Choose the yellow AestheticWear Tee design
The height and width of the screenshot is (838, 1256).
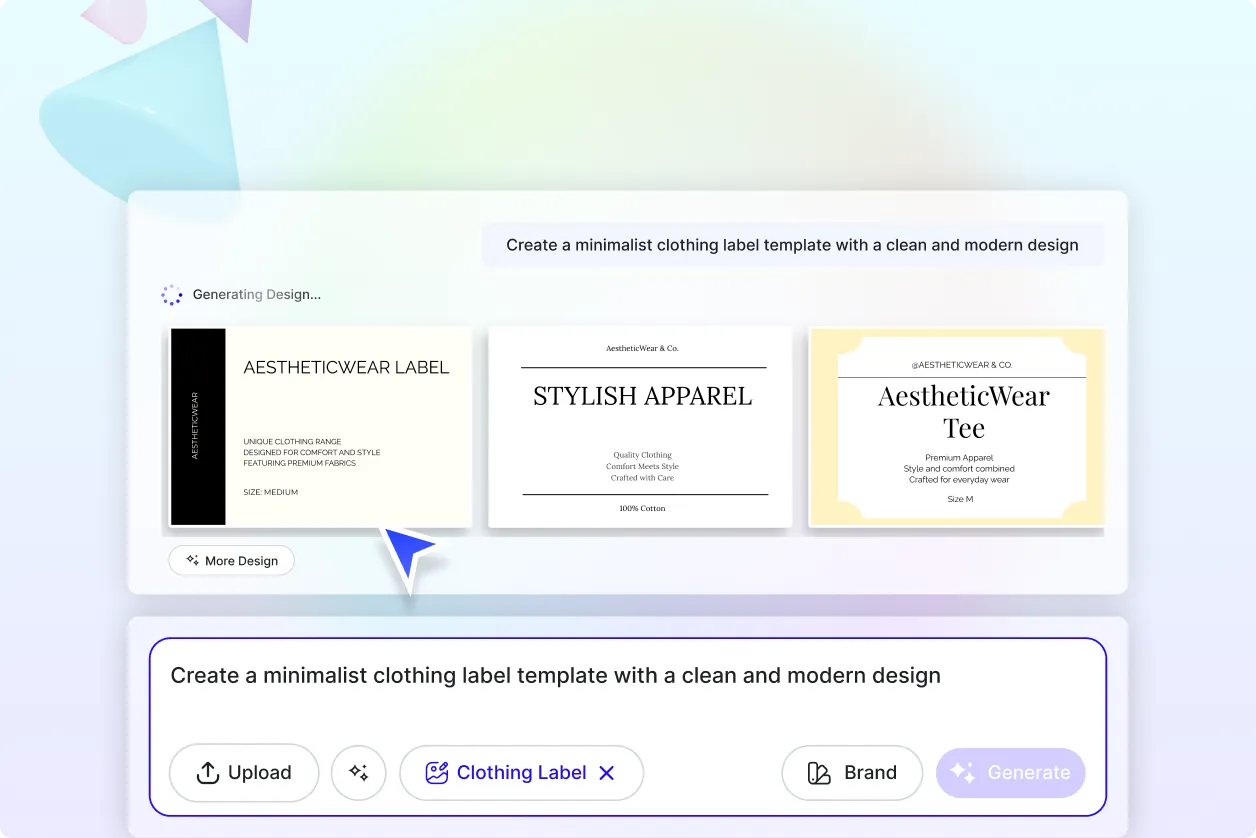pyautogui.click(x=956, y=427)
